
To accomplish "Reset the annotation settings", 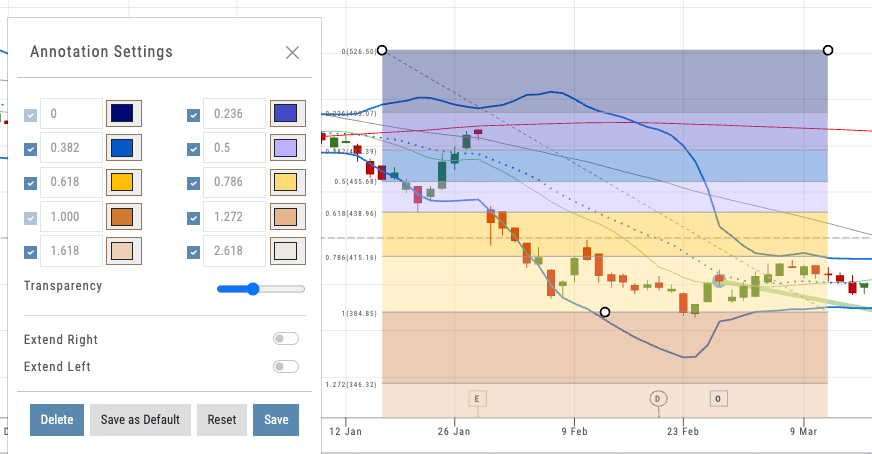I will tap(221, 420).
